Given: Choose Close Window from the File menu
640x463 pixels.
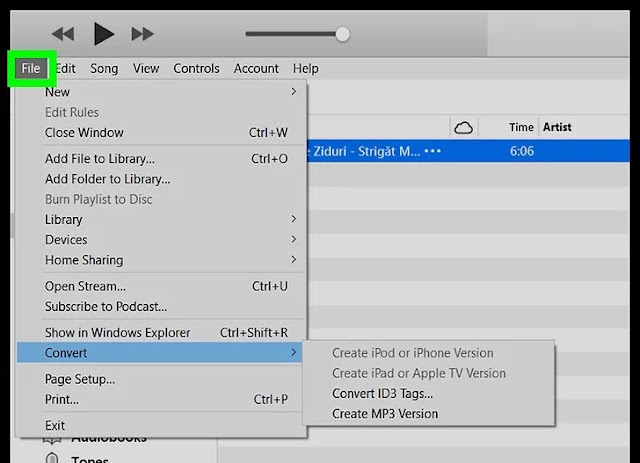Looking at the screenshot, I should [161, 133].
